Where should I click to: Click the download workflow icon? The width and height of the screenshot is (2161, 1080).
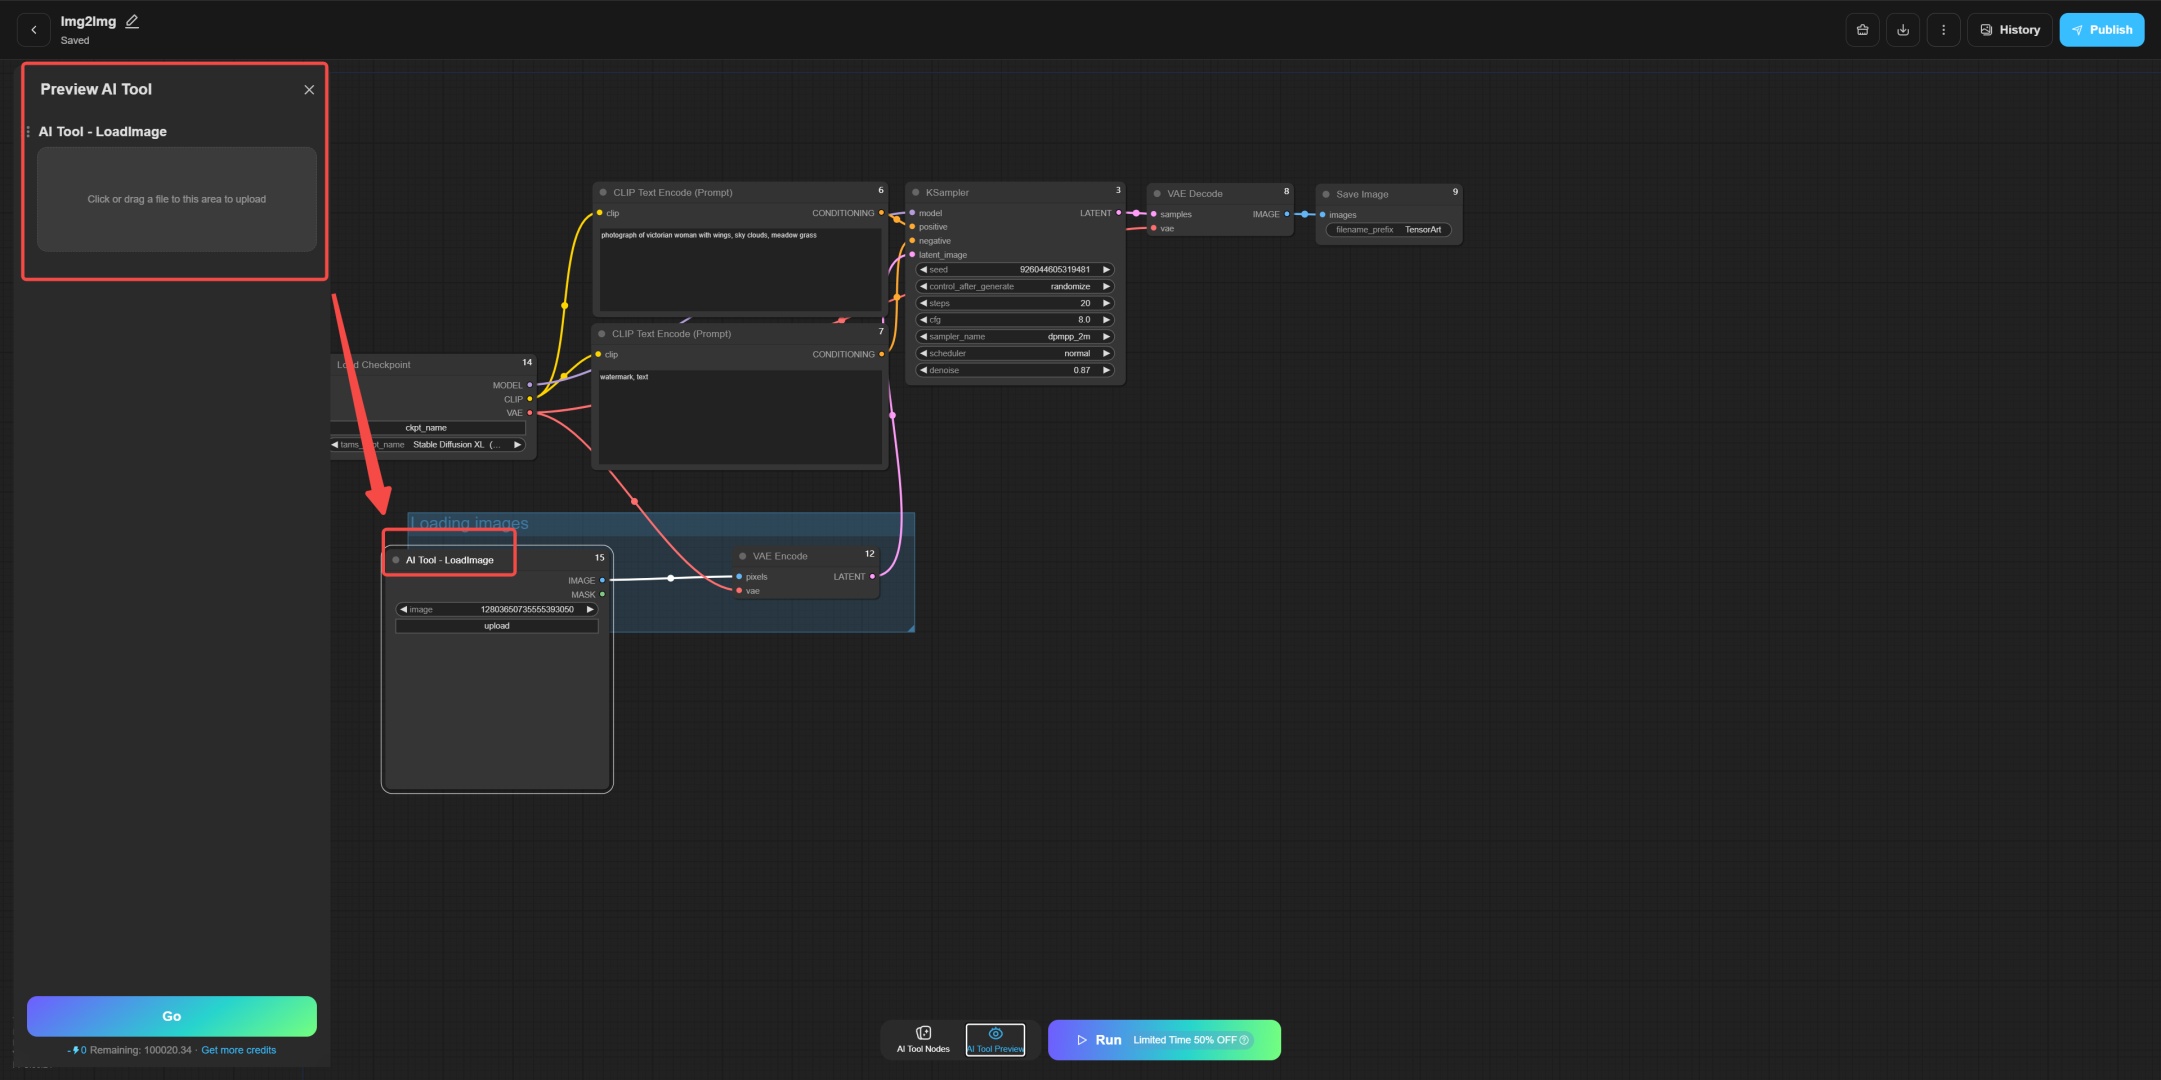point(1903,30)
